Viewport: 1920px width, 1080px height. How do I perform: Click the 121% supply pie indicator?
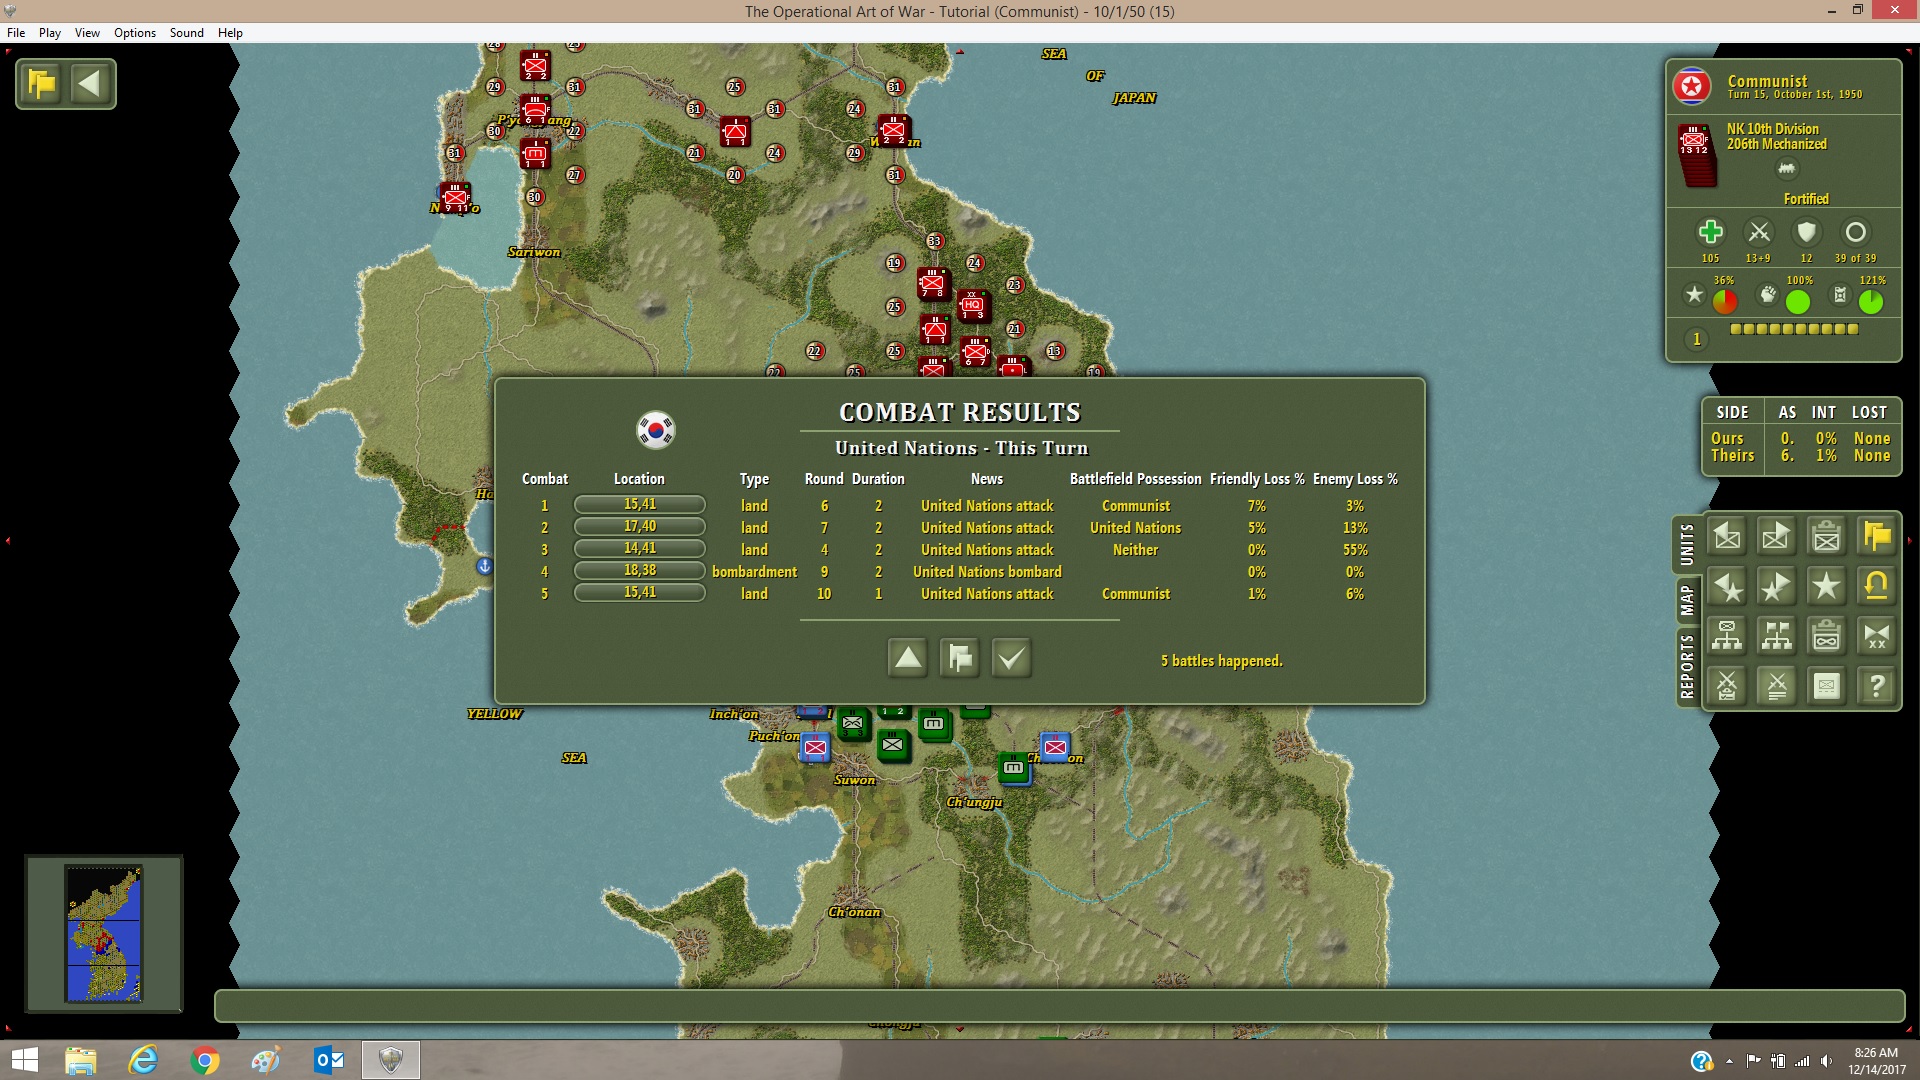pos(1871,302)
